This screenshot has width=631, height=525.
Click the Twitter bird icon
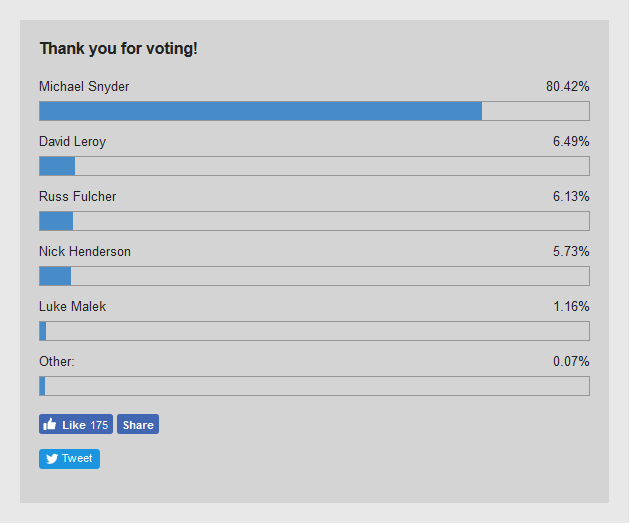point(52,459)
